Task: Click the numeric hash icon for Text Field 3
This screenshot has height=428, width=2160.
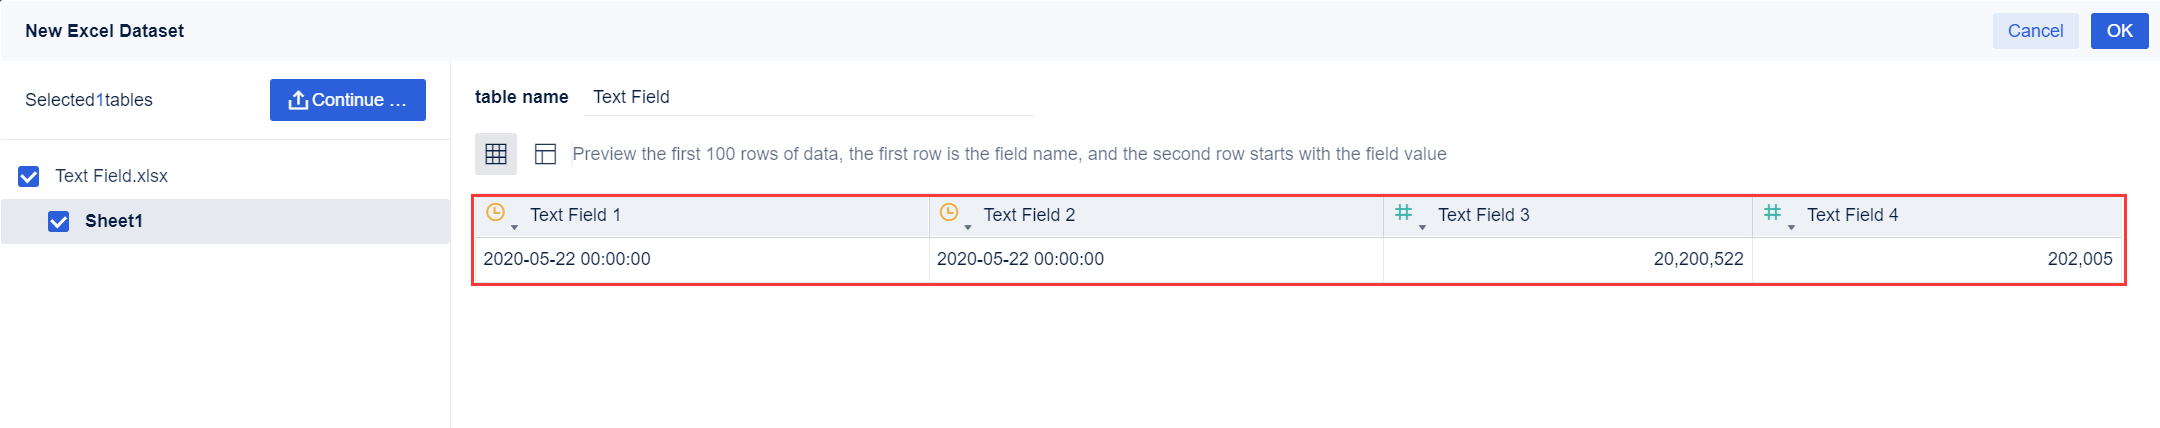Action: pos(1404,212)
